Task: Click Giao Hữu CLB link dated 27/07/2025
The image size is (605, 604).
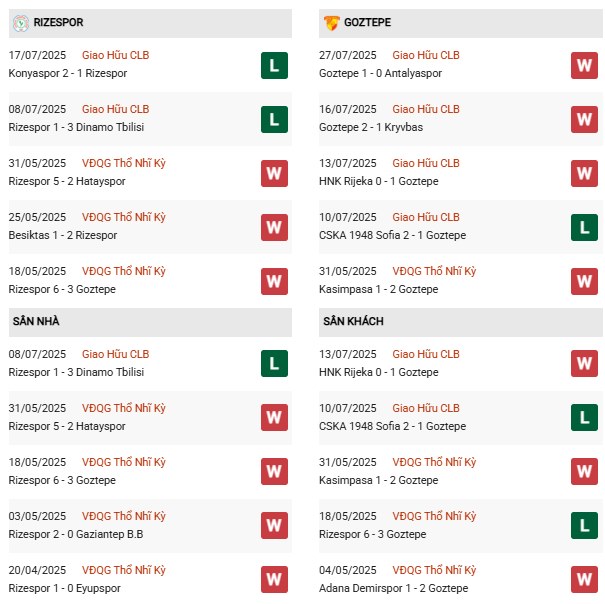Action: (426, 55)
